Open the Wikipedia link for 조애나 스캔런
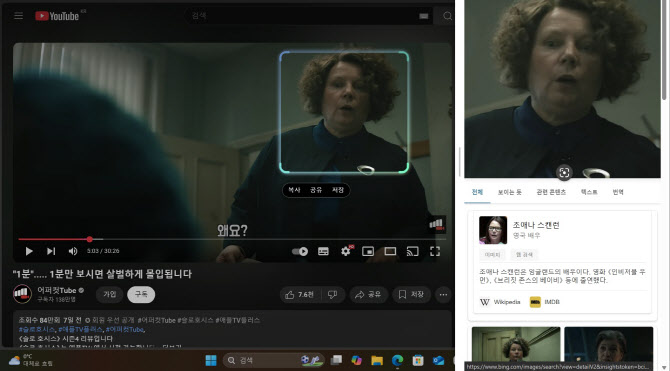Viewport: 670px width, 371px height. pos(500,302)
